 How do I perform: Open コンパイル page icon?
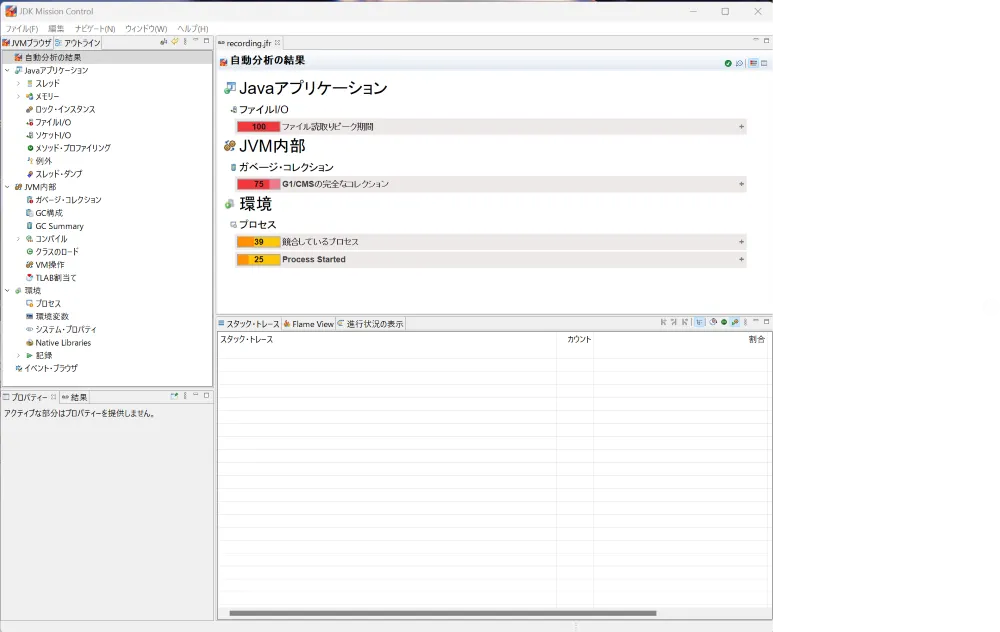pyautogui.click(x=29, y=239)
